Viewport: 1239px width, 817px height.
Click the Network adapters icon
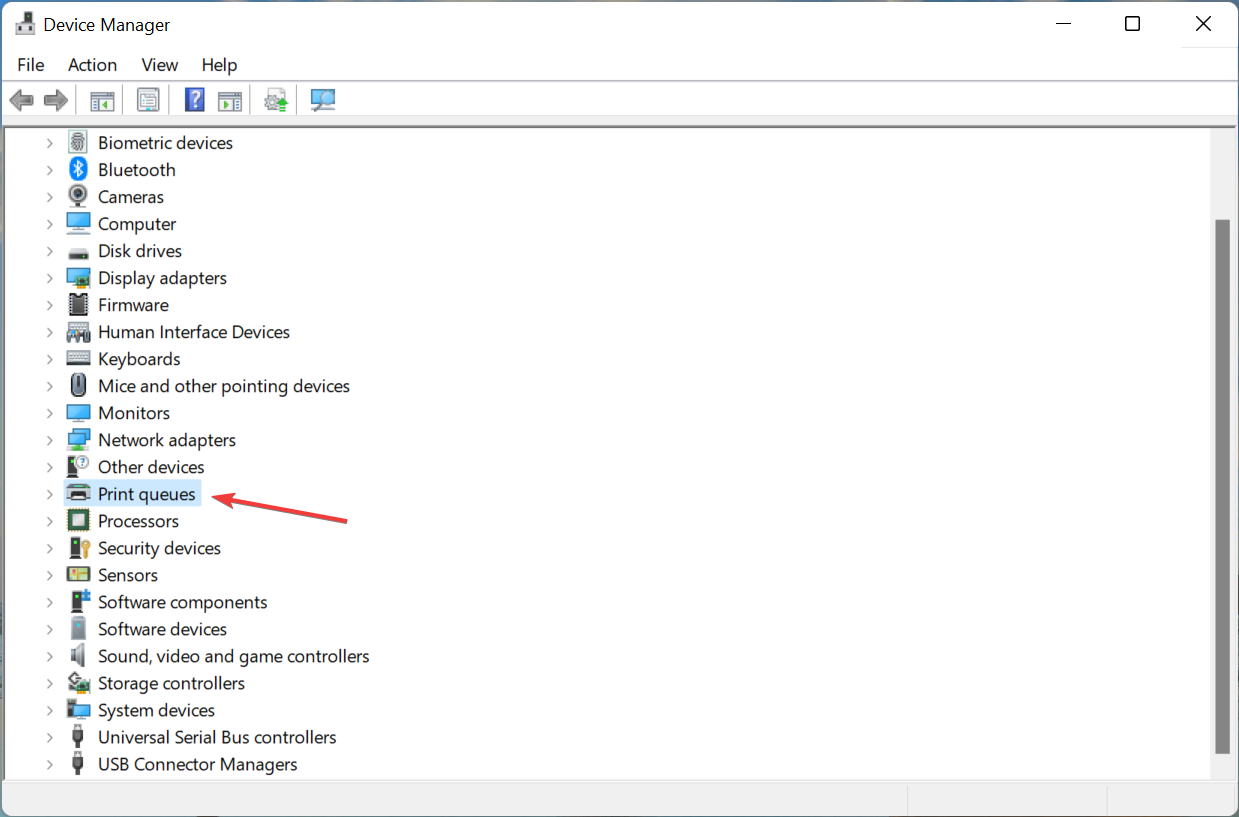78,440
